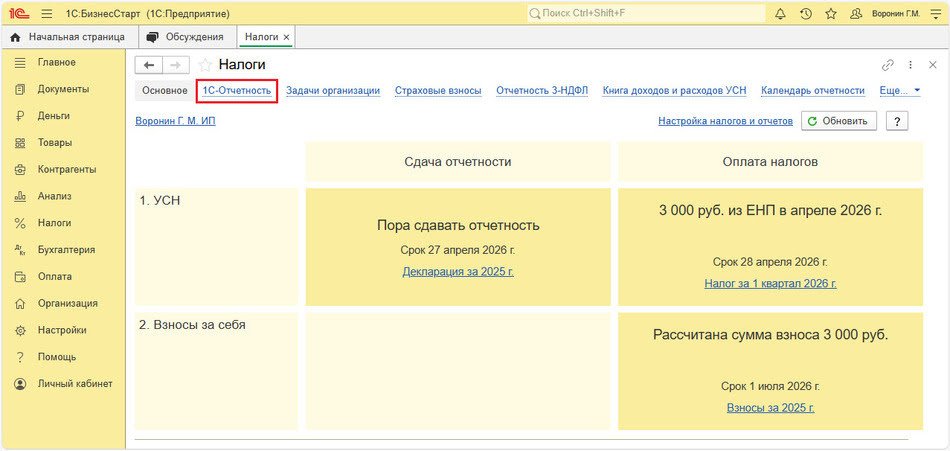Click the home icon on Начальная страница tab
Screen dimensions: 950x451
click(x=16, y=38)
